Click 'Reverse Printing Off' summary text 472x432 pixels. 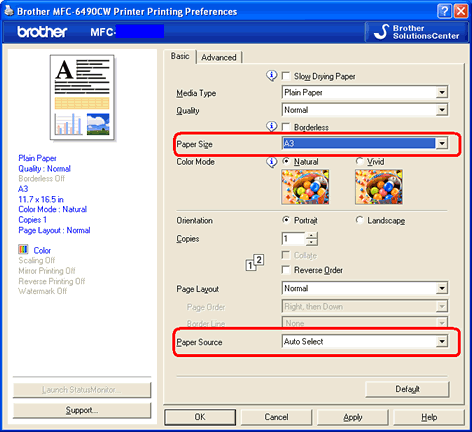coord(52,281)
